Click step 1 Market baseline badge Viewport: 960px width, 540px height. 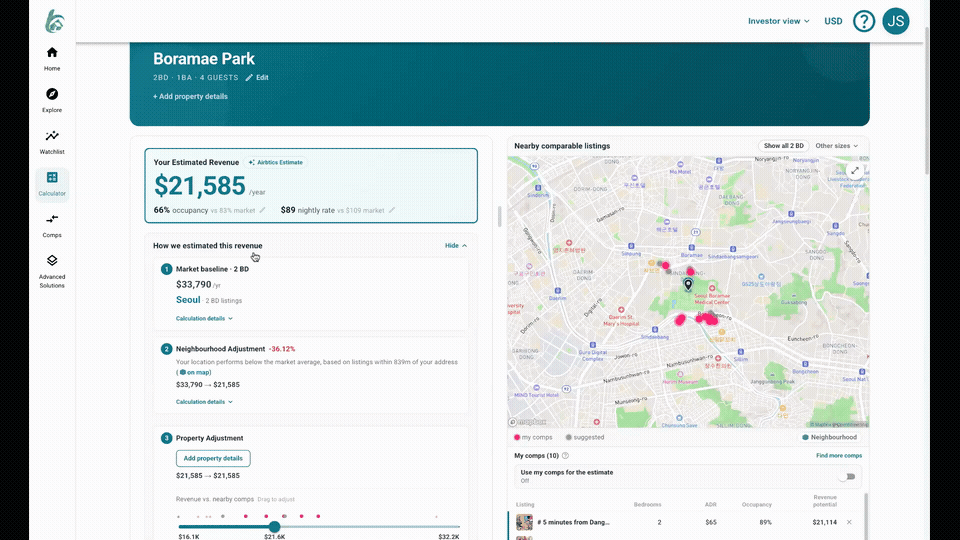click(x=167, y=269)
